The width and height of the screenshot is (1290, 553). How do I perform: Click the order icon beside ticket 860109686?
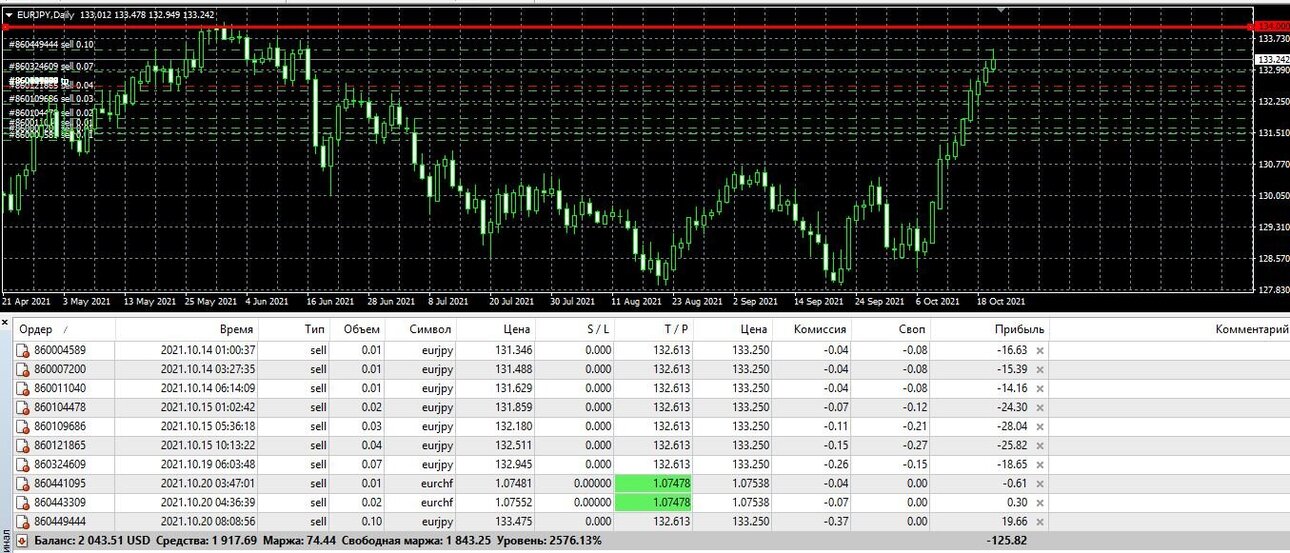[22, 427]
